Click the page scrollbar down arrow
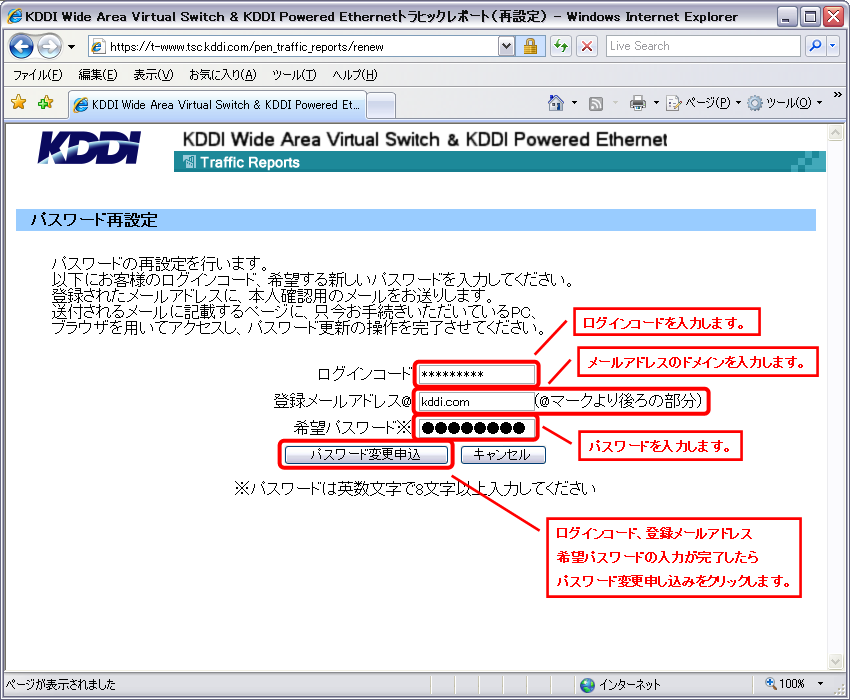The height and width of the screenshot is (700, 850). (x=835, y=661)
